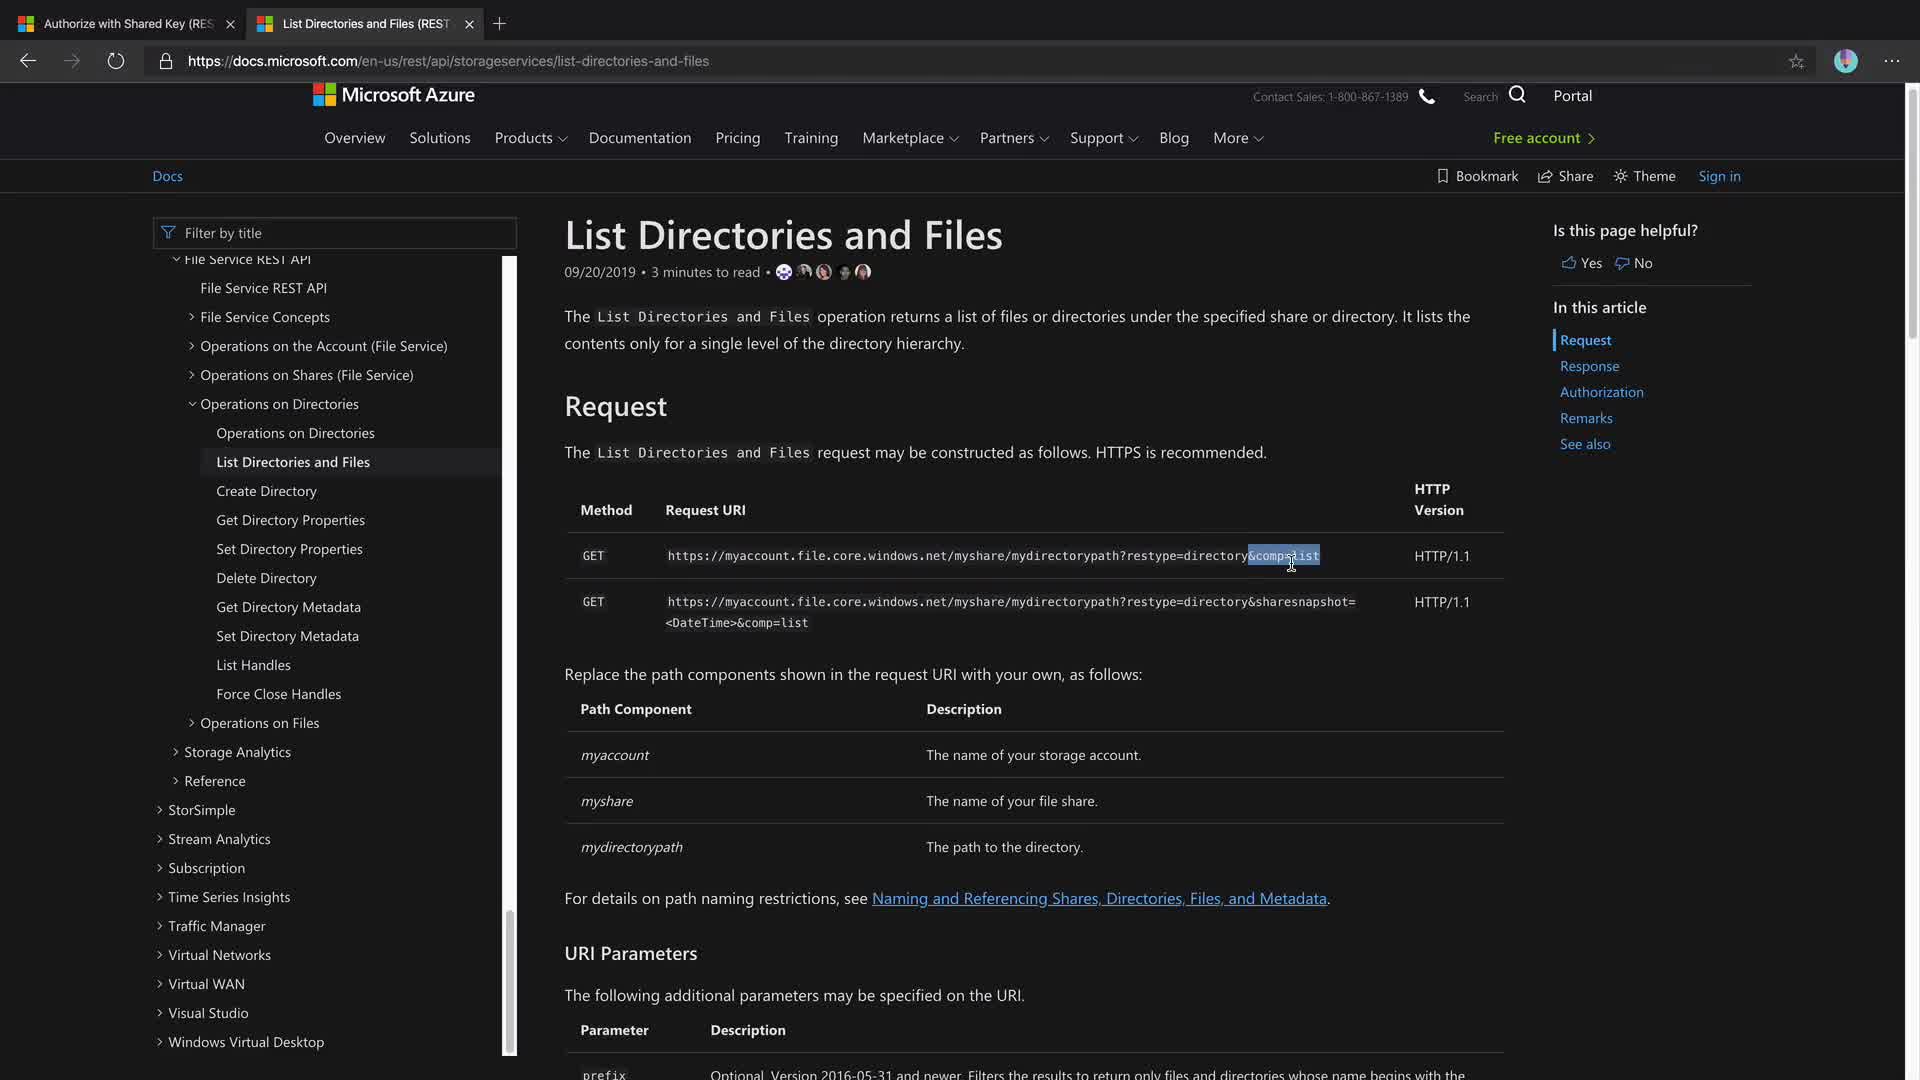Expand Operations on Files tree node
1920x1080 pixels.
click(192, 723)
